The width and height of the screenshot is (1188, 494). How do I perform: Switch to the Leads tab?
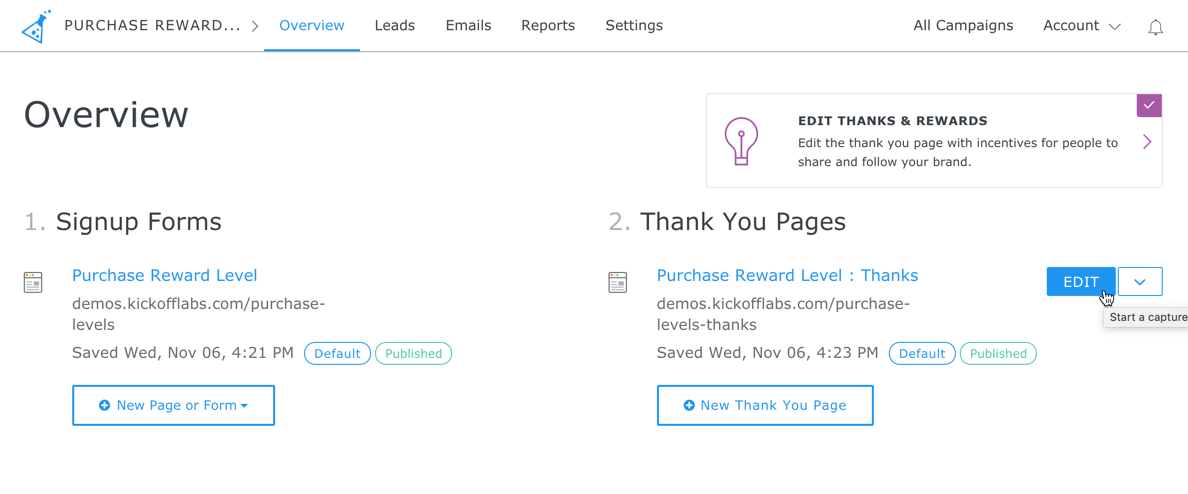pyautogui.click(x=394, y=26)
